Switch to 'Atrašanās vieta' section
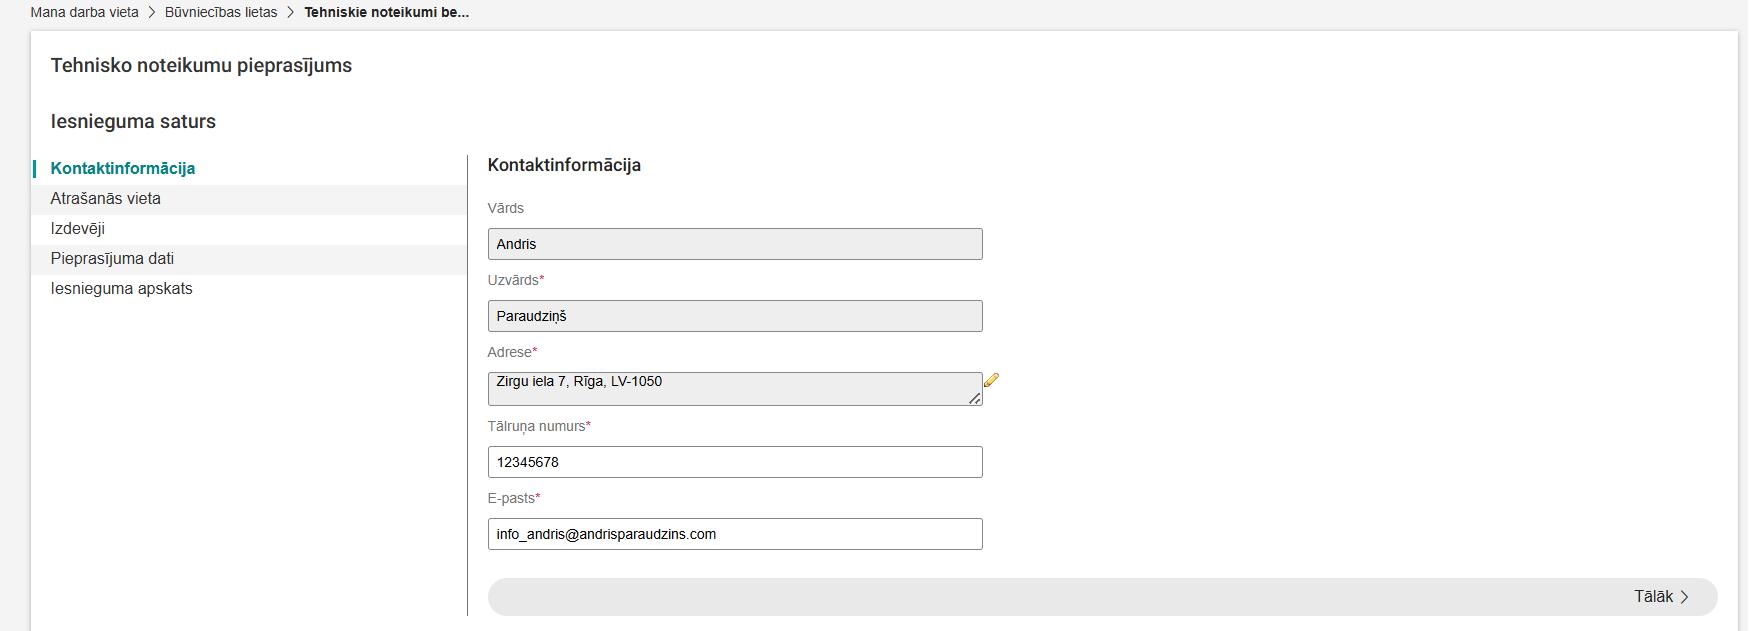The image size is (1750, 631). pyautogui.click(x=106, y=198)
